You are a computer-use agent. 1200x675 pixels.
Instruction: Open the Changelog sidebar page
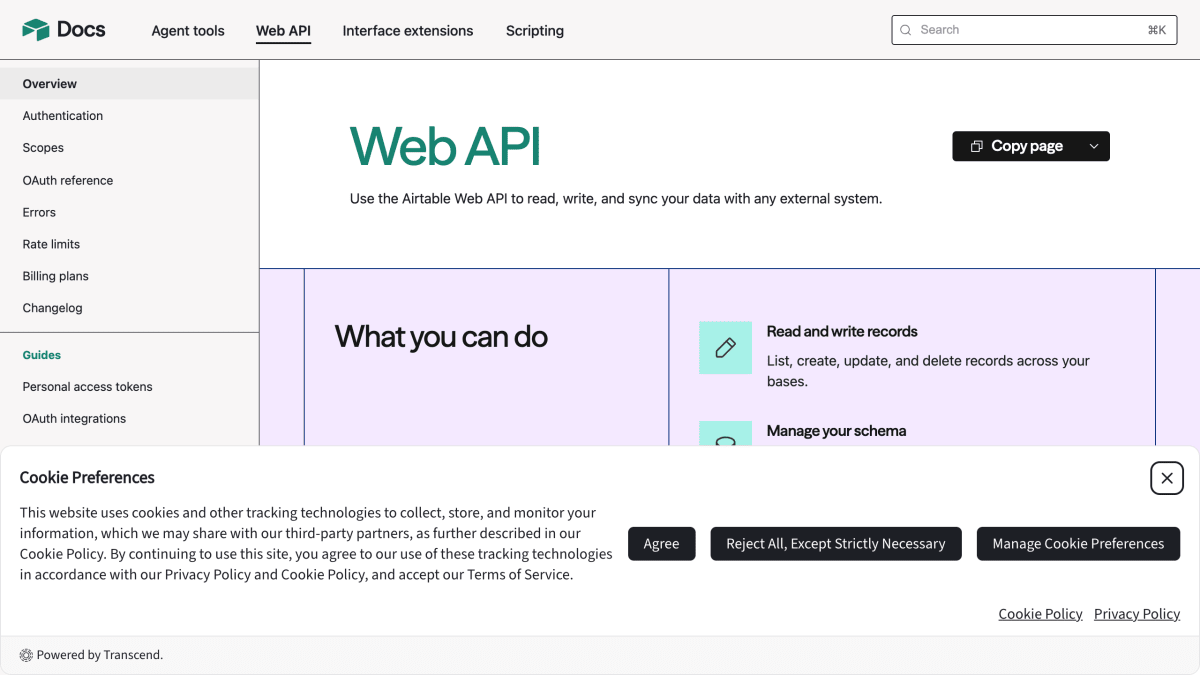tap(129, 308)
